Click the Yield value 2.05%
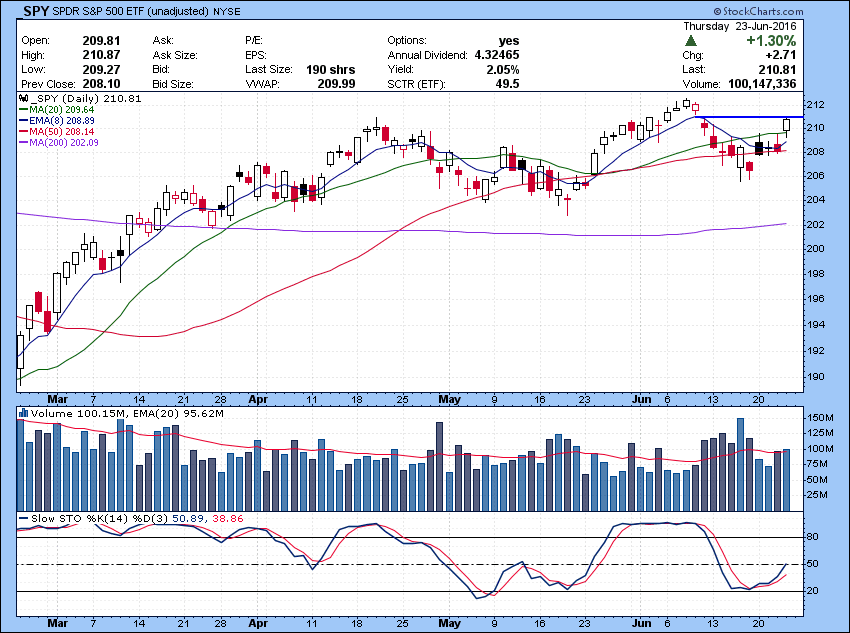This screenshot has width=850, height=633. click(503, 69)
